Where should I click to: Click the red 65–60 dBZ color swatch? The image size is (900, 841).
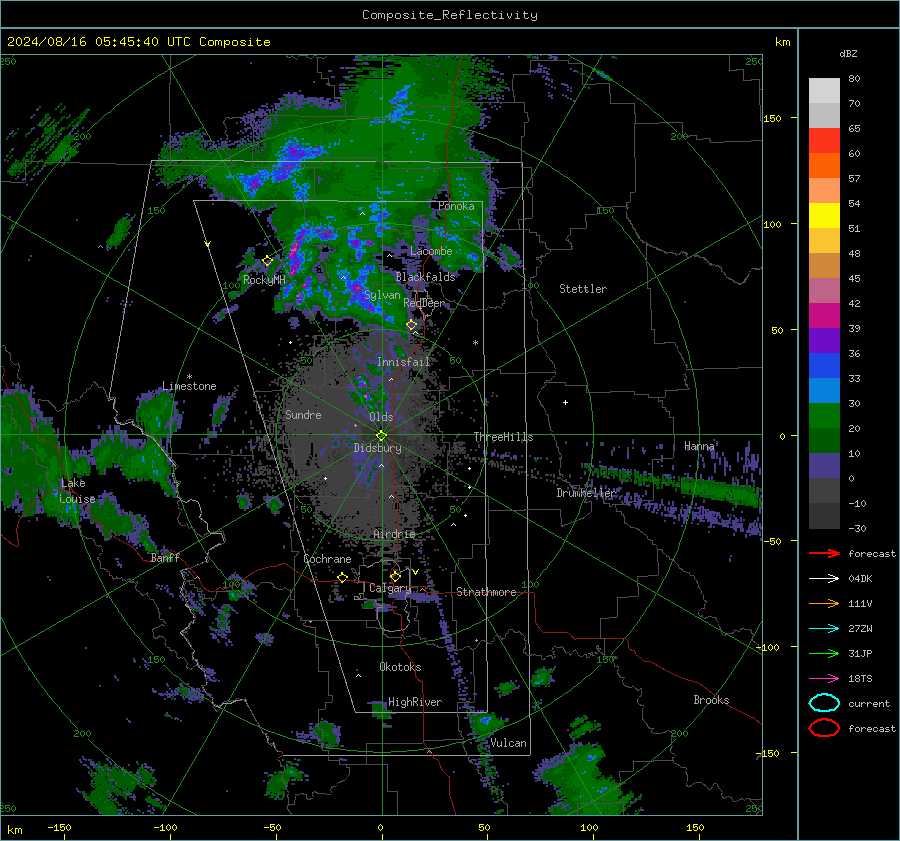click(x=824, y=141)
